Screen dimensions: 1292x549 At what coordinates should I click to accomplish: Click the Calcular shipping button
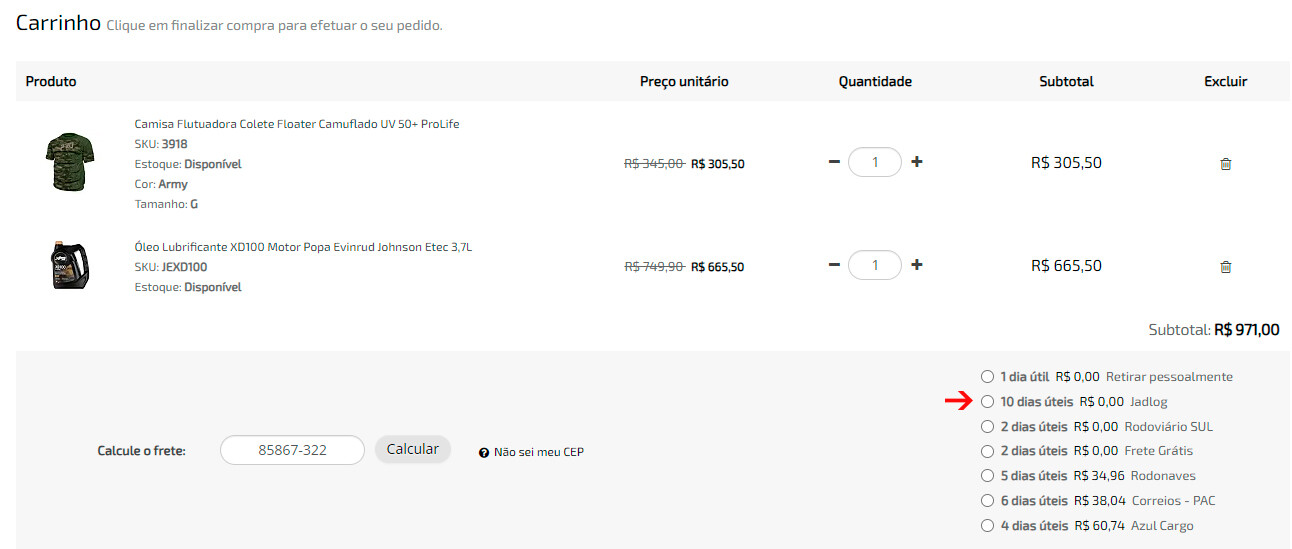click(x=413, y=449)
